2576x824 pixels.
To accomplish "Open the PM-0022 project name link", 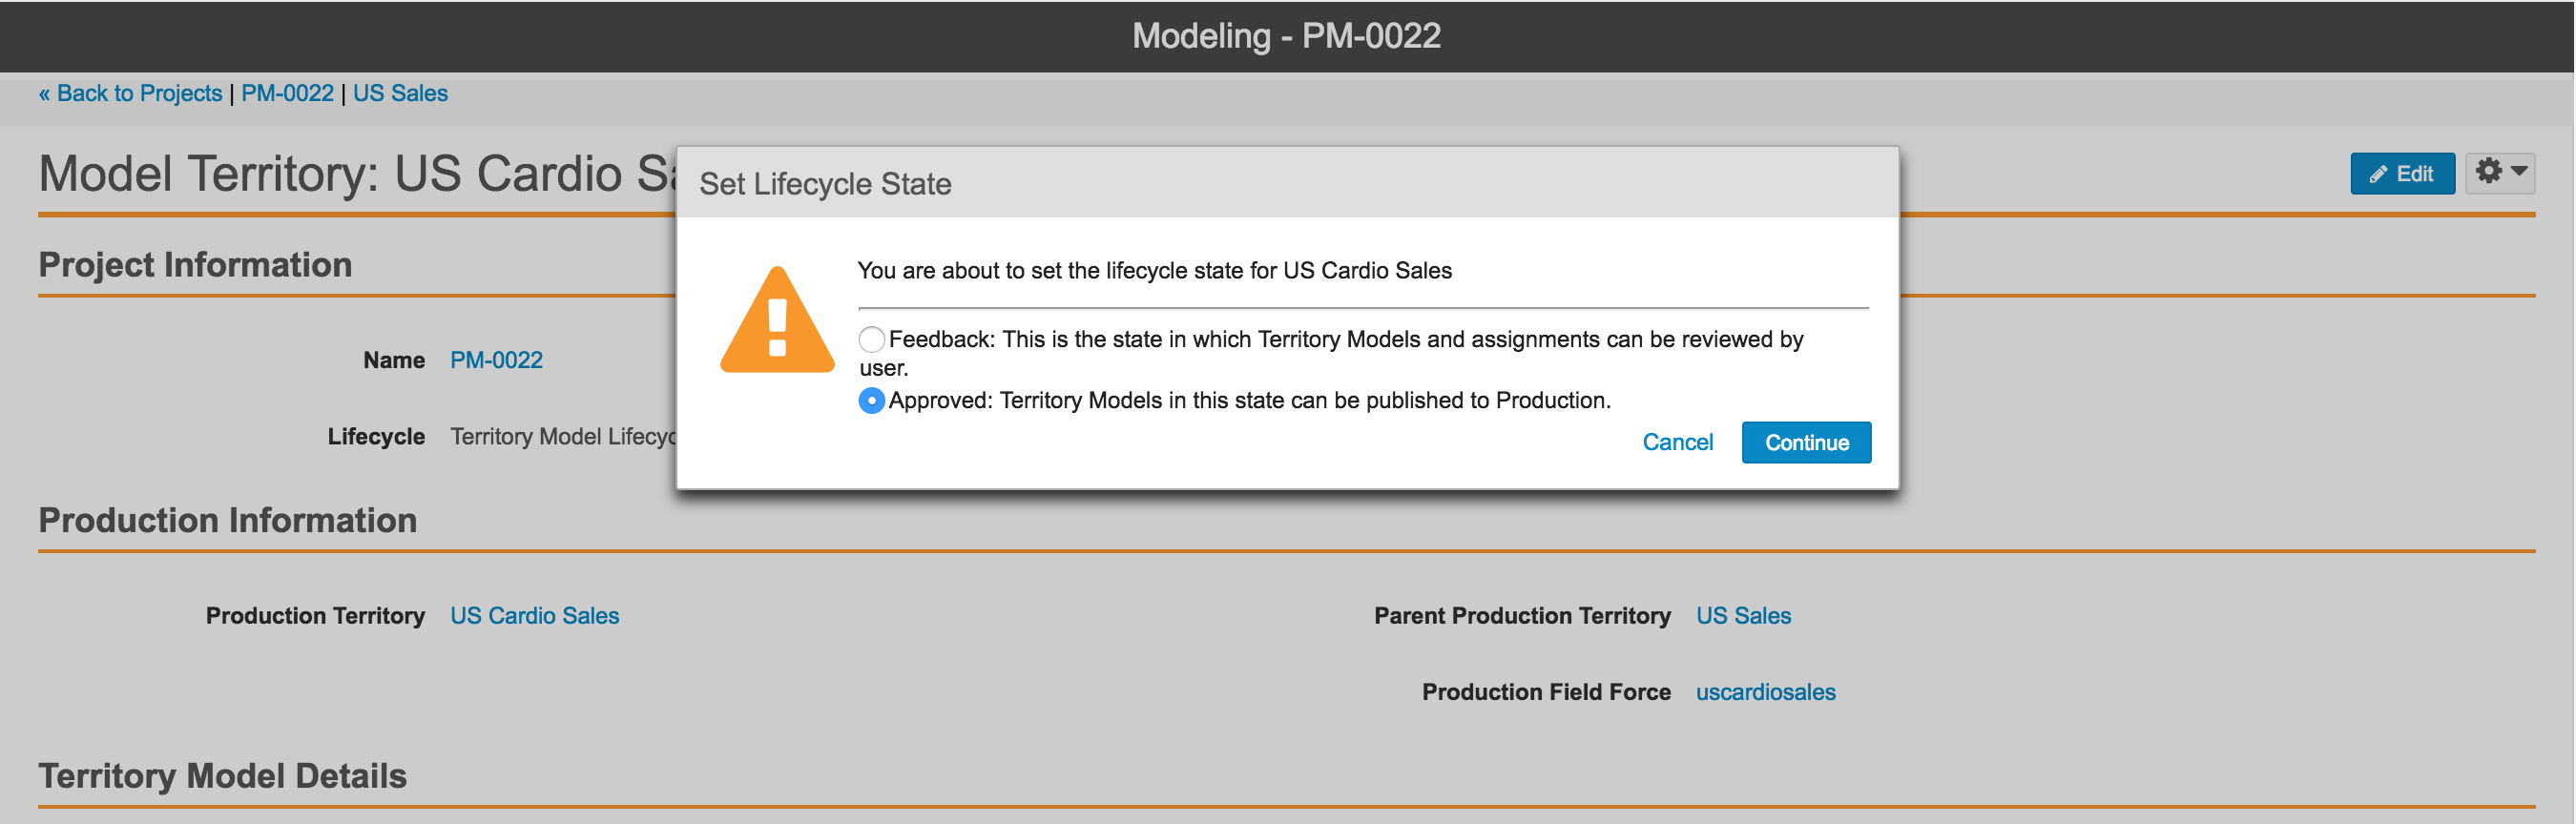I will click(496, 360).
